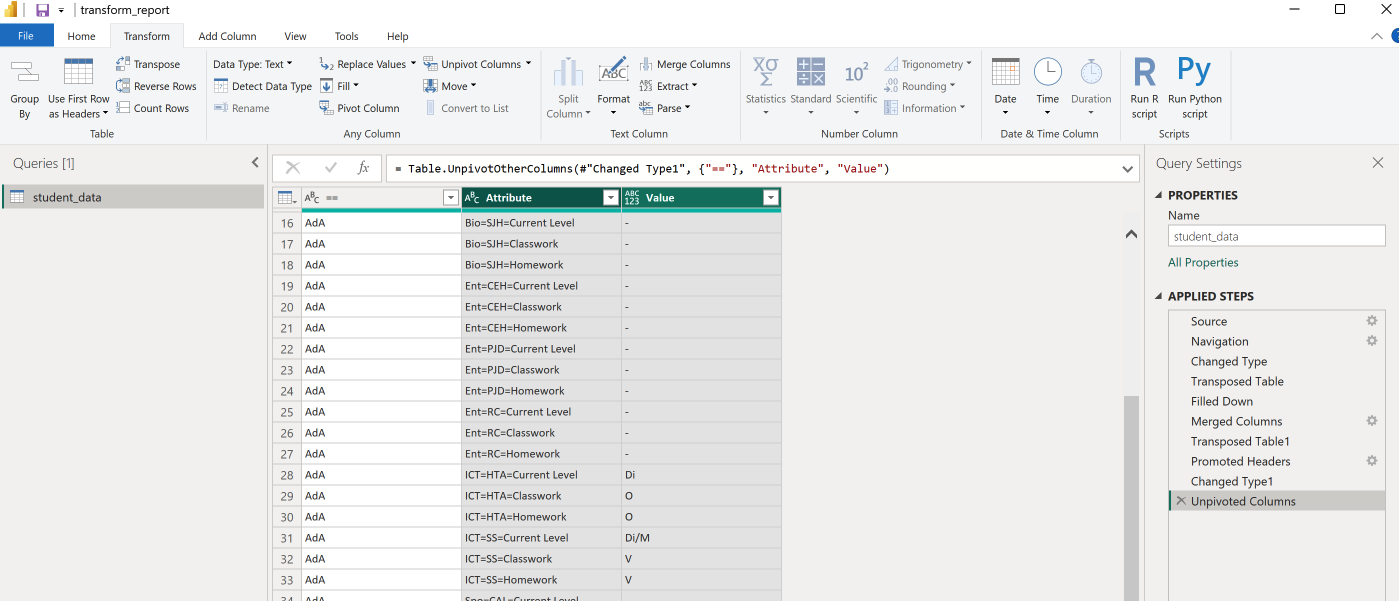Screen dimensions: 1399x601
Task: Open Merged Columns step settings gear
Action: coord(1372,421)
